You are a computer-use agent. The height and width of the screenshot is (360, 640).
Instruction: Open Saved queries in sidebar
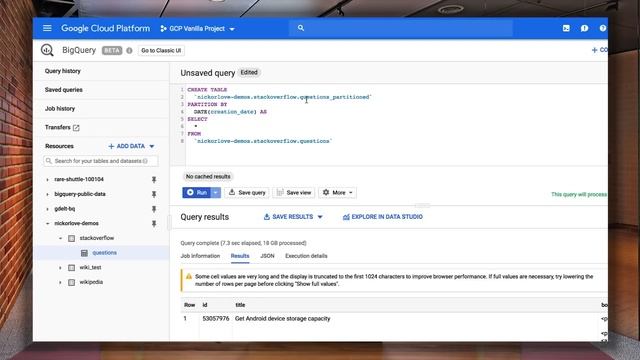click(64, 90)
